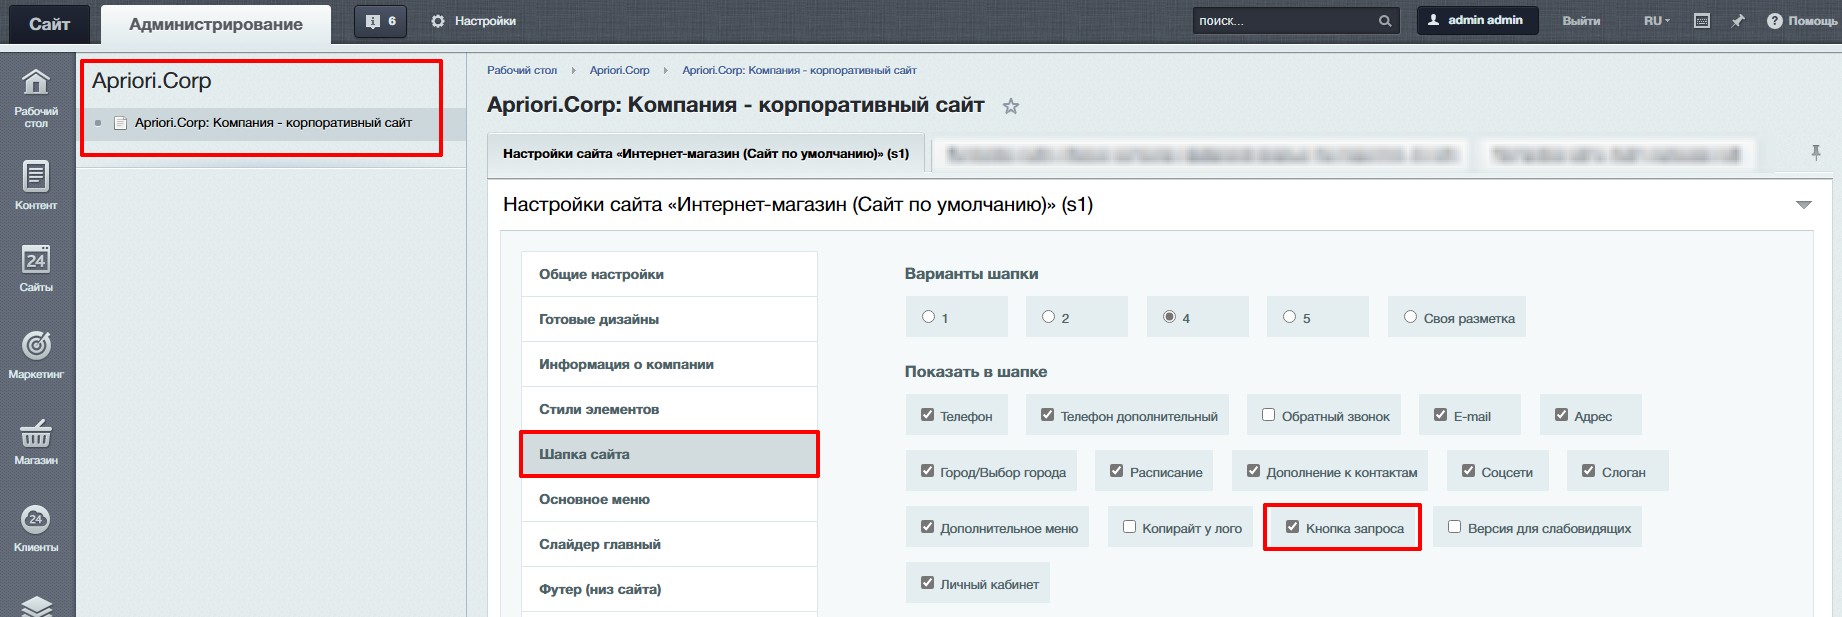Check the Версия для слабовидящих option

[x=1454, y=527]
